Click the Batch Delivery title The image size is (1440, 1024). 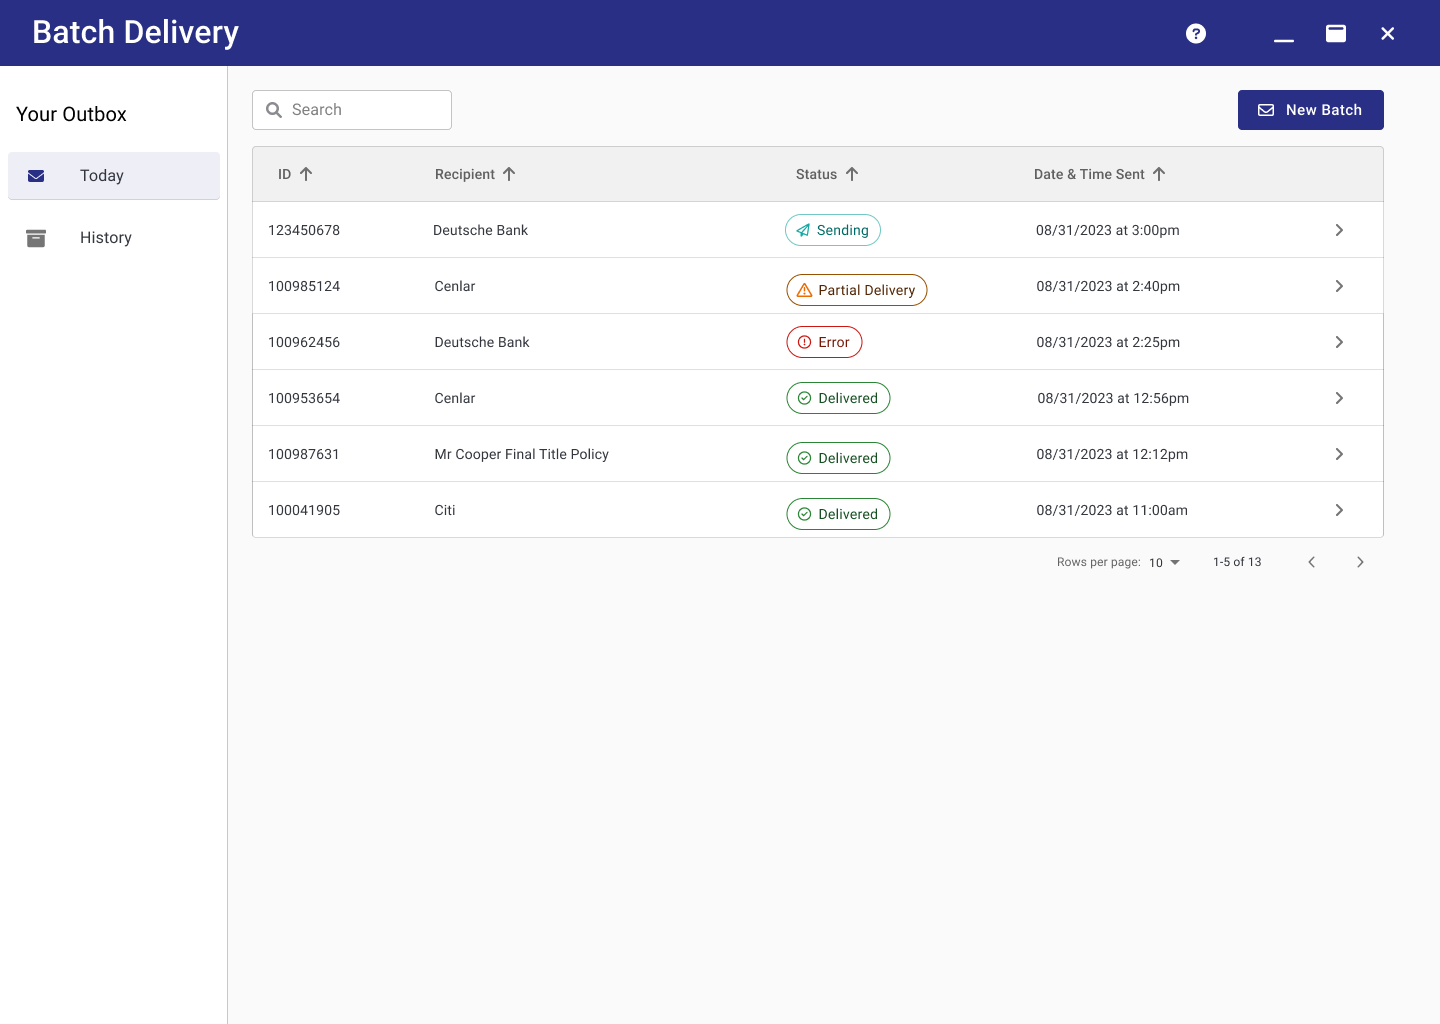tap(135, 32)
